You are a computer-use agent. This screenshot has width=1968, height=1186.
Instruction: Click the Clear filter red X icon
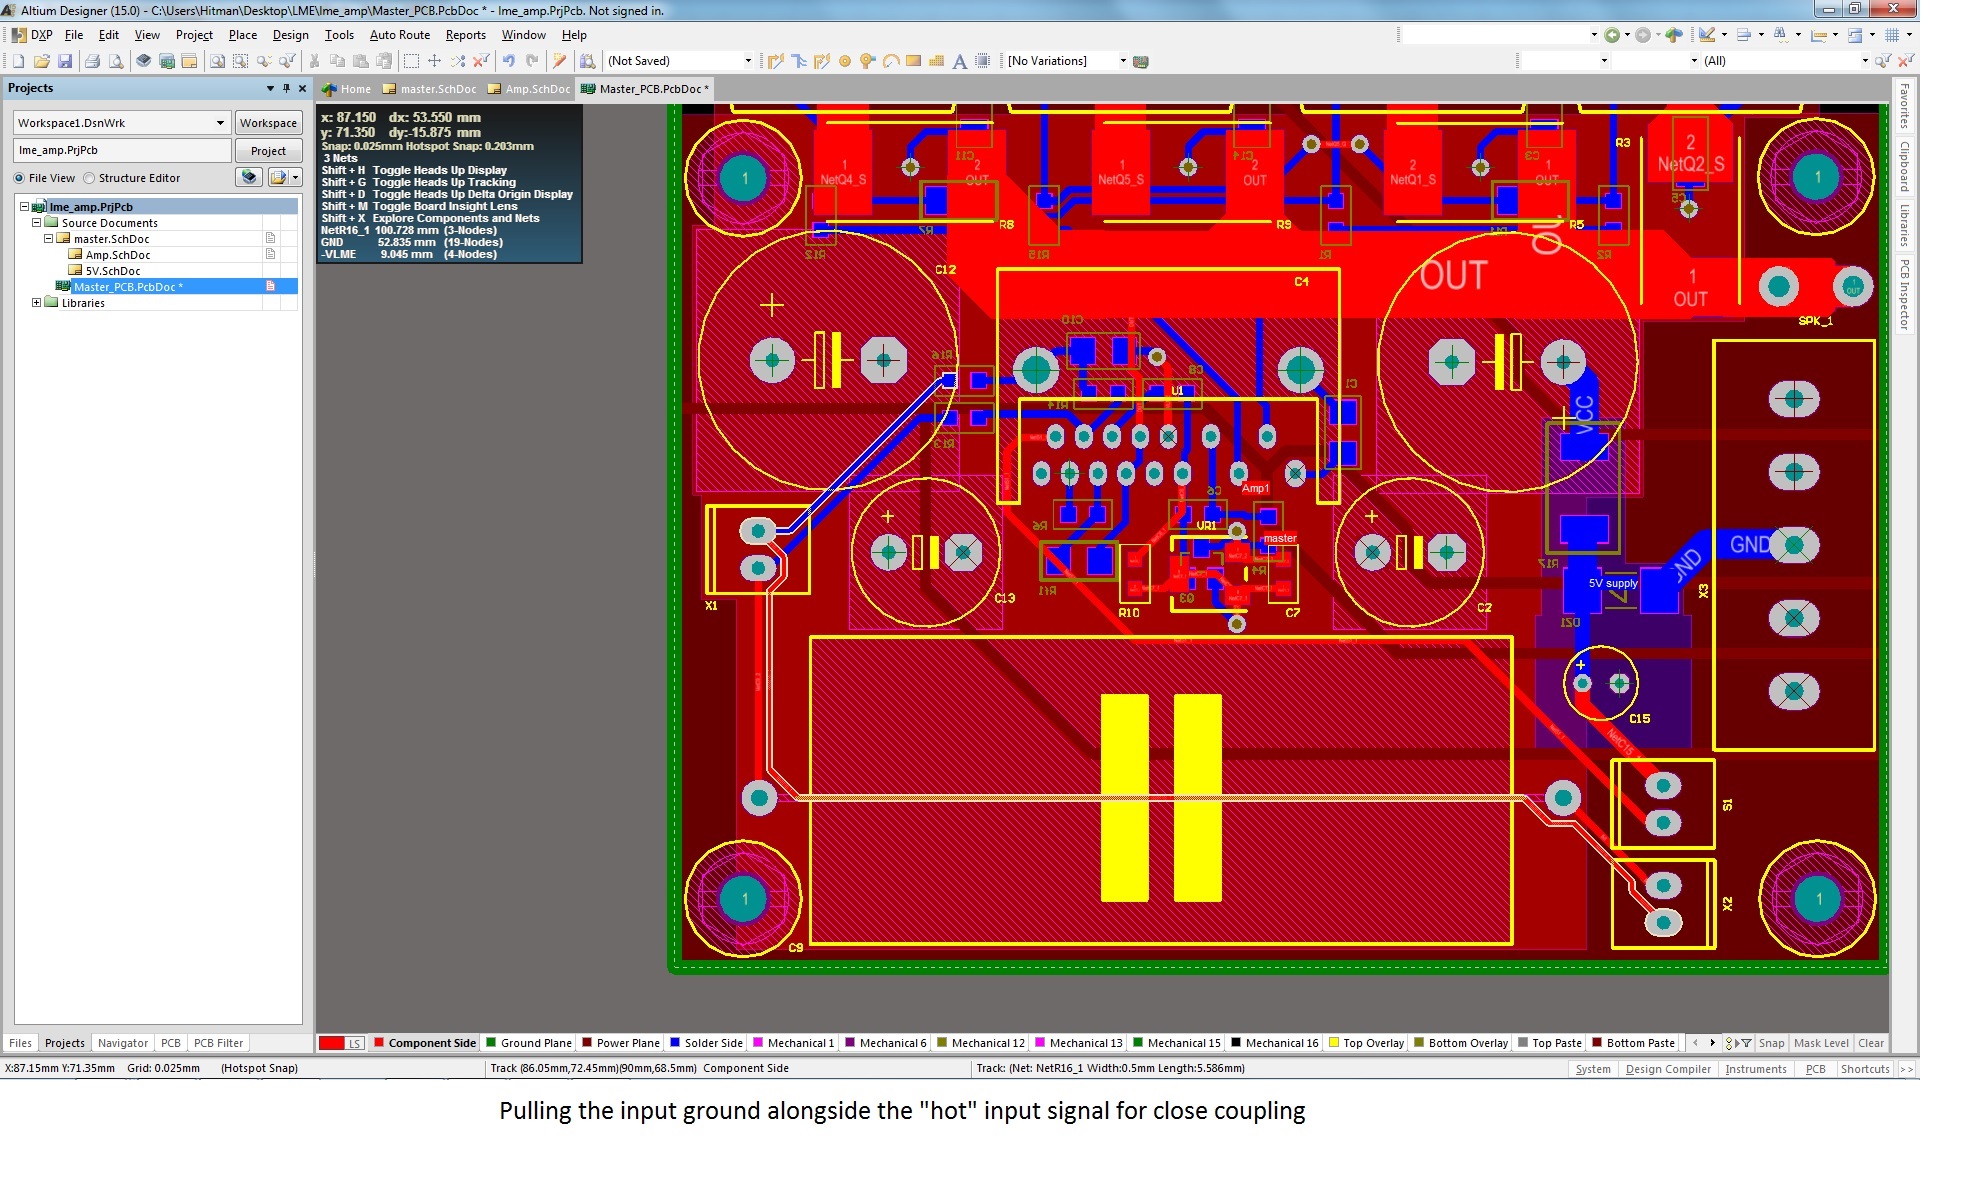pyautogui.click(x=481, y=61)
